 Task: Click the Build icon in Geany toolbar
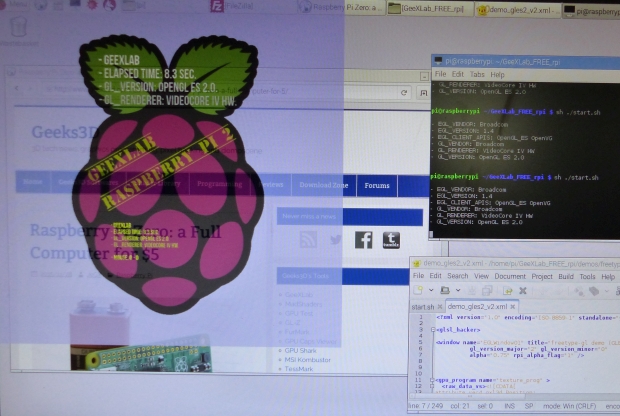594,291
